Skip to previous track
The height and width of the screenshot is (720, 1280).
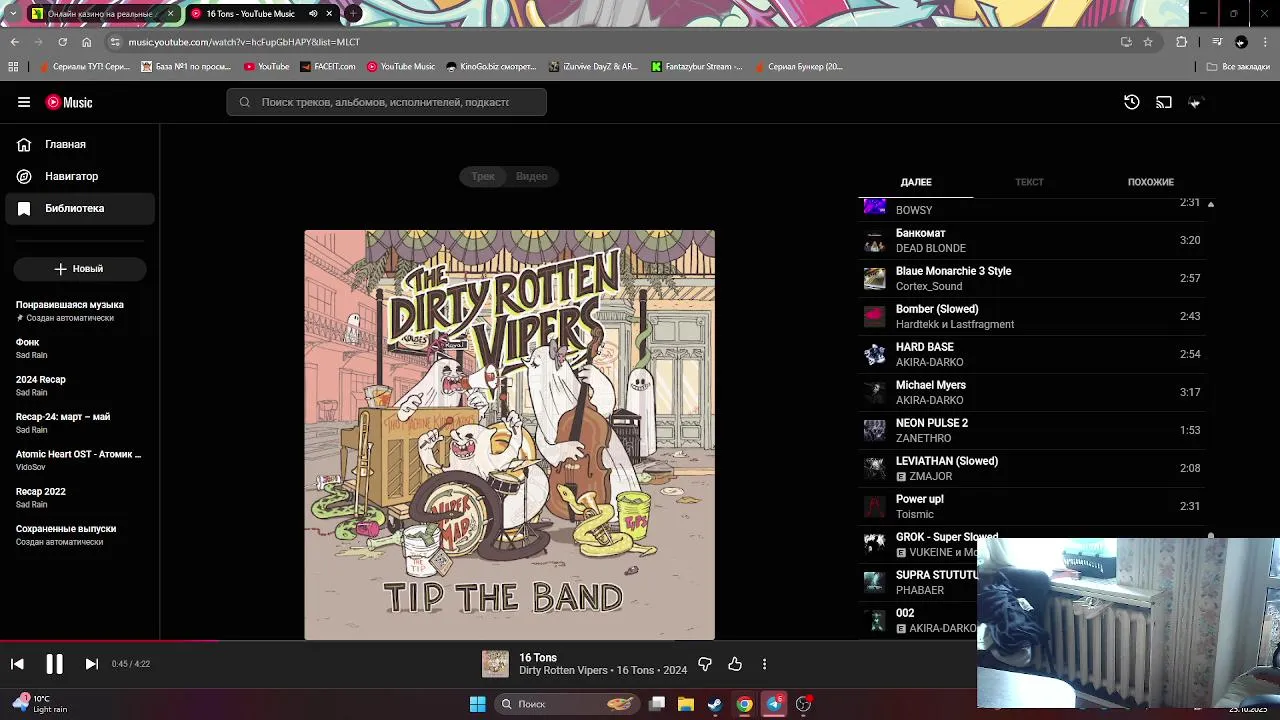[x=17, y=664]
